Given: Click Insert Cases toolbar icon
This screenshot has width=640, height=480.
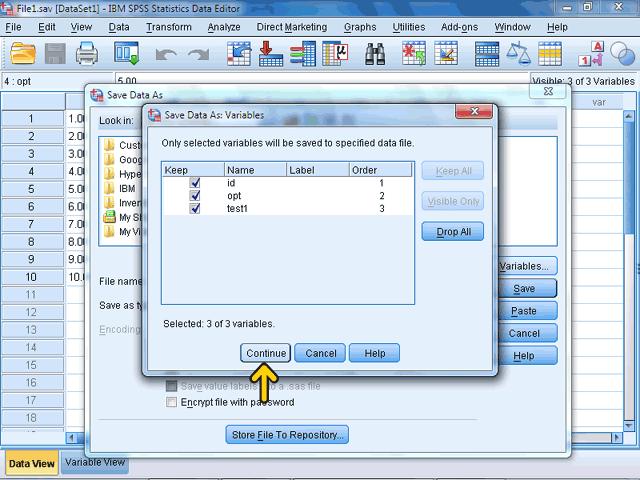Looking at the screenshot, I should click(x=413, y=53).
